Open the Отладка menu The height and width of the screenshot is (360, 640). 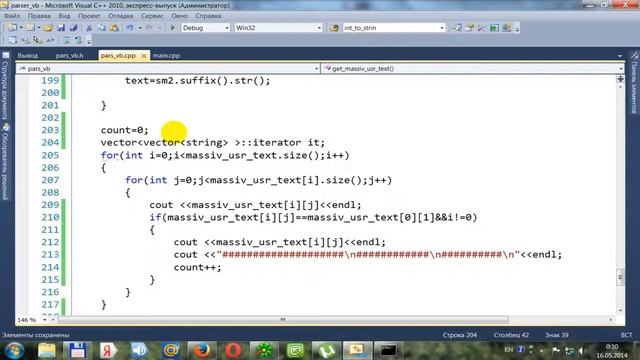(120, 16)
